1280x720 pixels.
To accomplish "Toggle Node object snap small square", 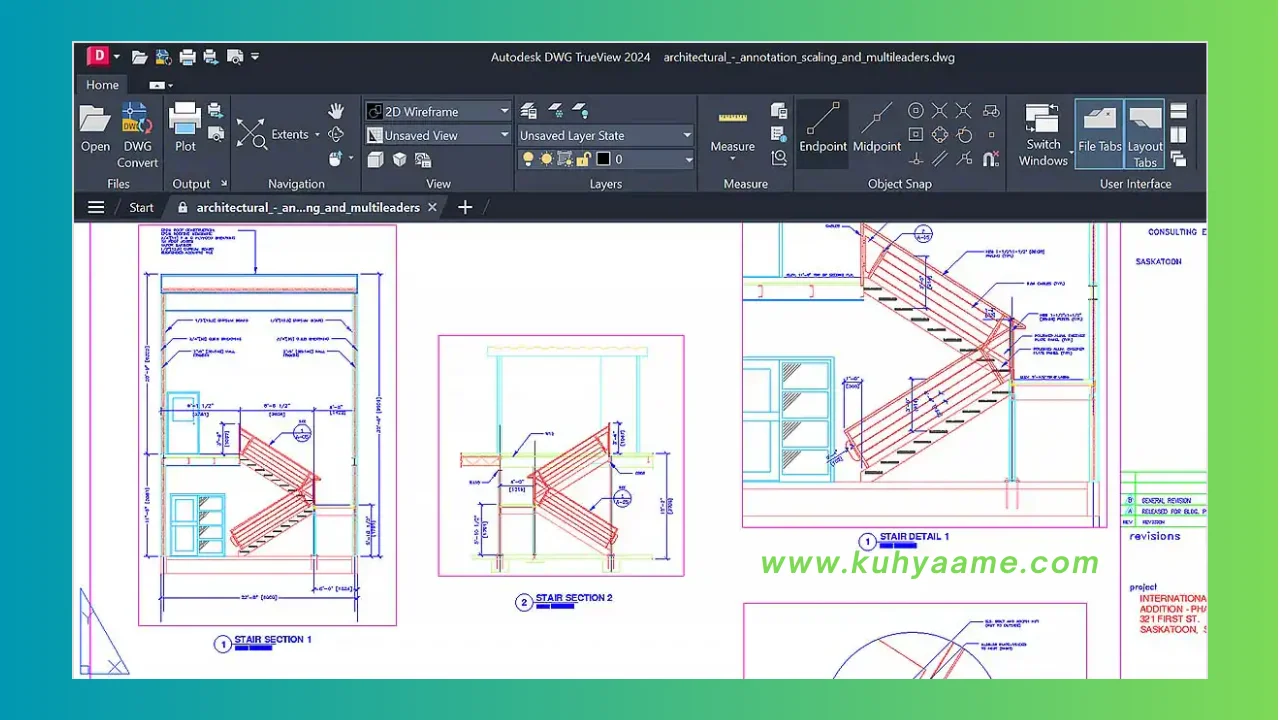I will (x=991, y=134).
